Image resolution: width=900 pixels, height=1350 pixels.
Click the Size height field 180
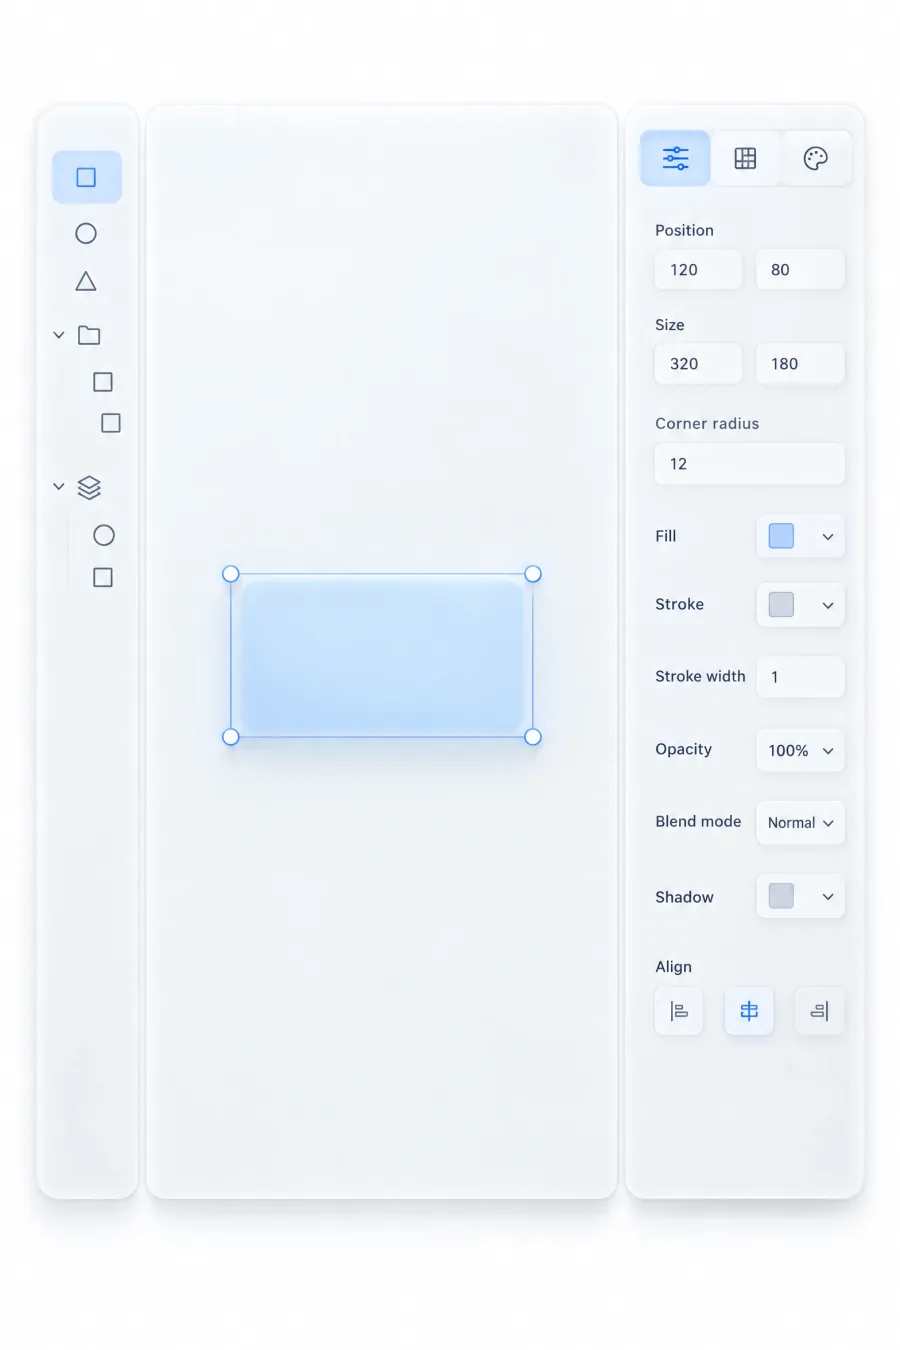point(800,363)
